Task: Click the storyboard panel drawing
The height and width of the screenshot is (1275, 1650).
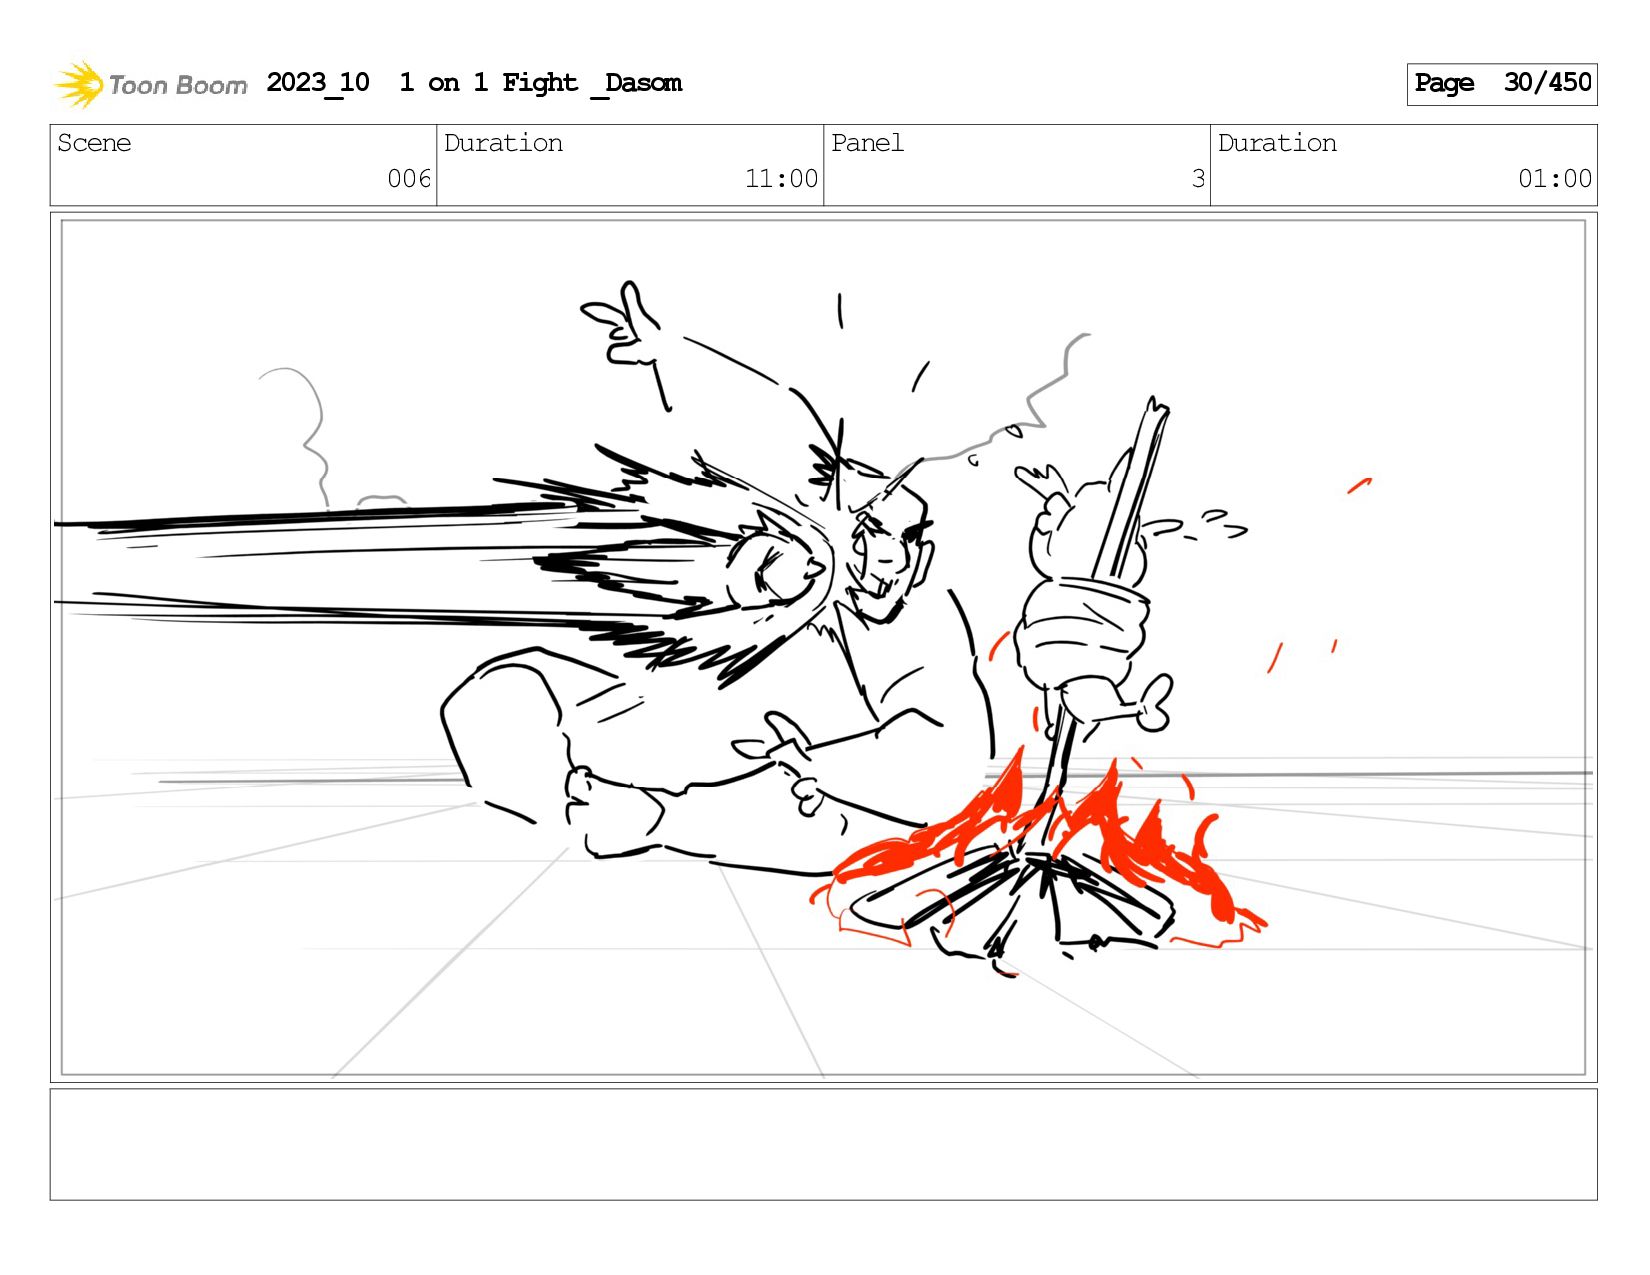Action: 823,647
